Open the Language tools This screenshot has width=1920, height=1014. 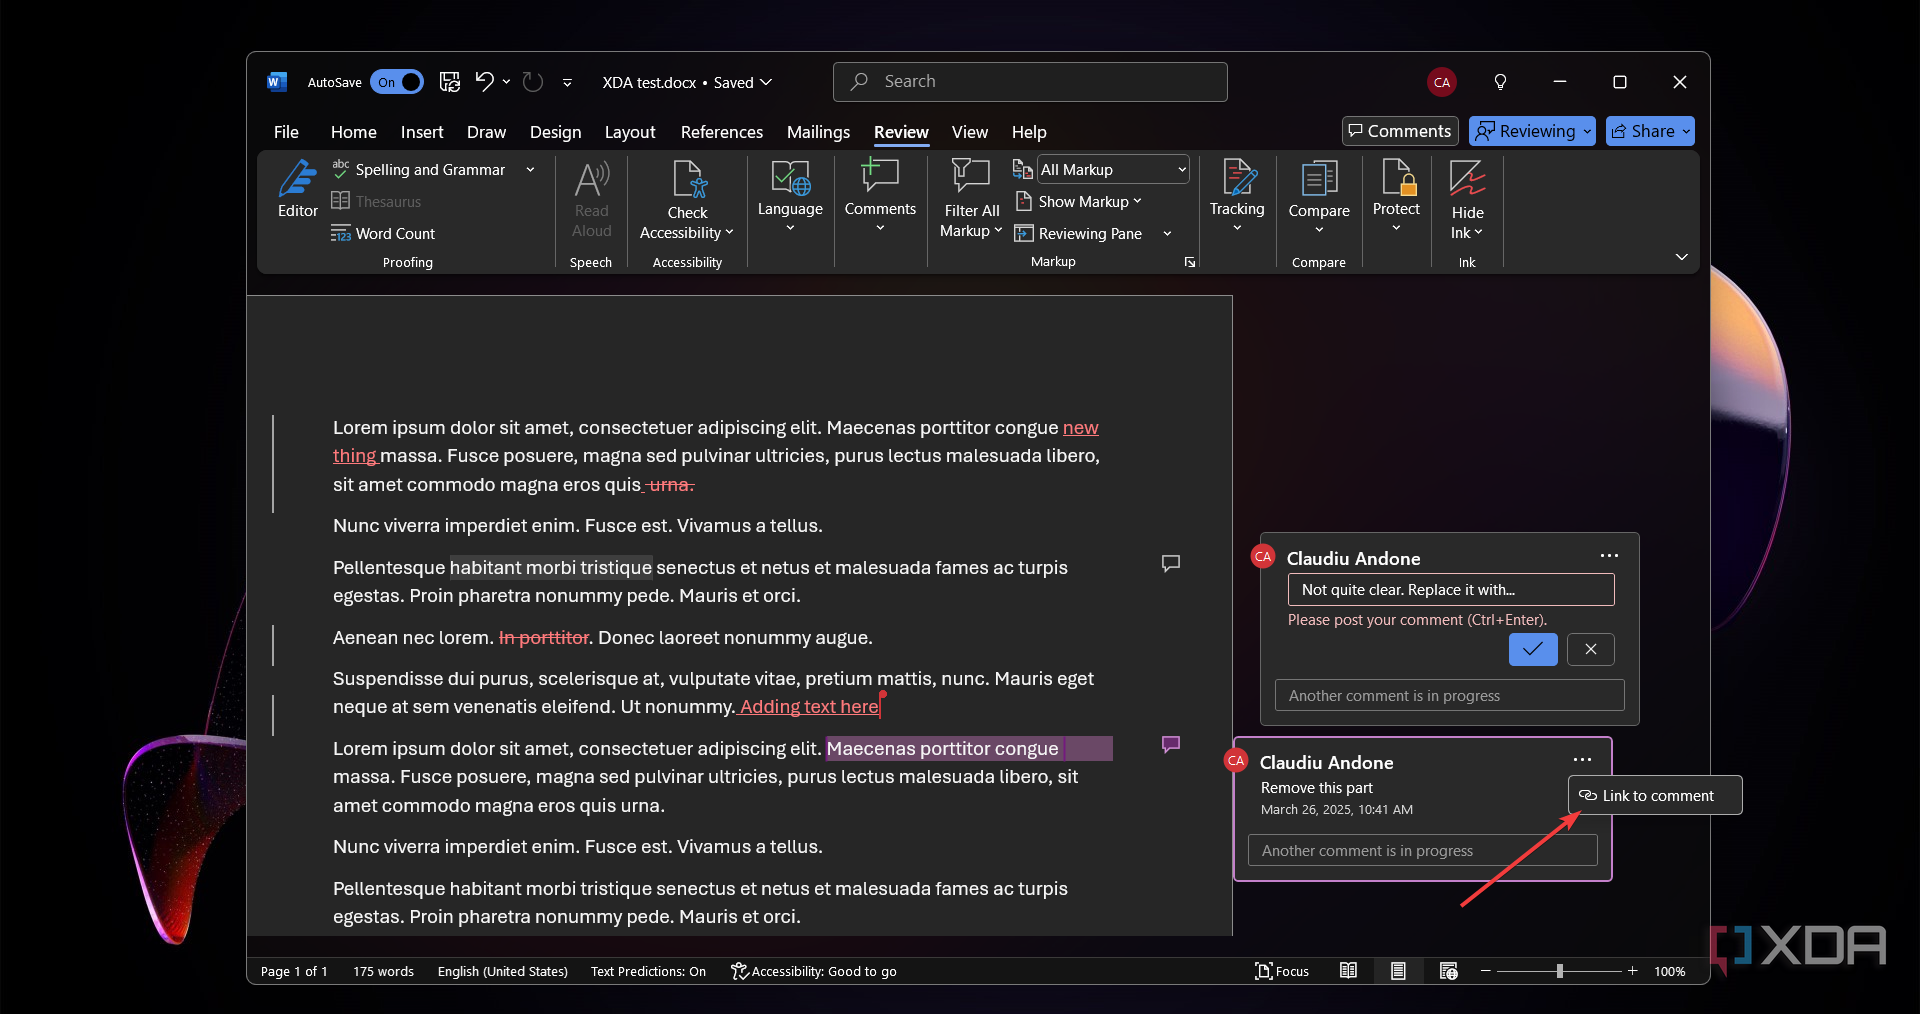click(790, 196)
